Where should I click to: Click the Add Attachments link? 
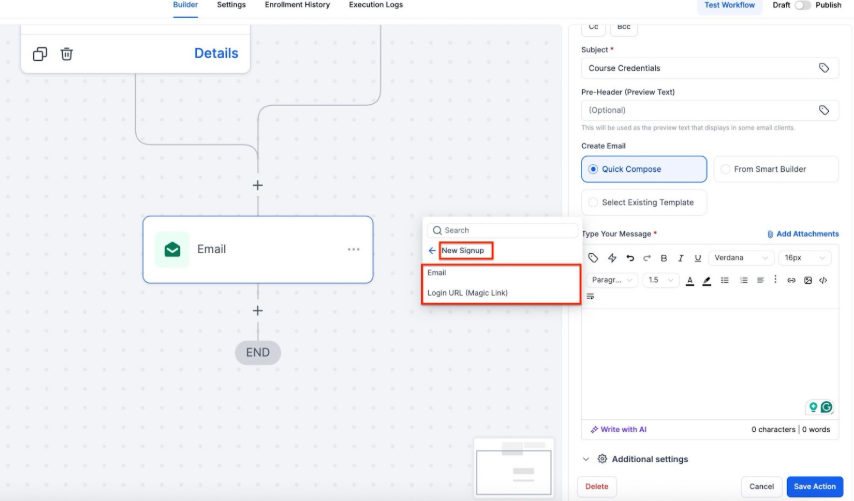coord(802,234)
